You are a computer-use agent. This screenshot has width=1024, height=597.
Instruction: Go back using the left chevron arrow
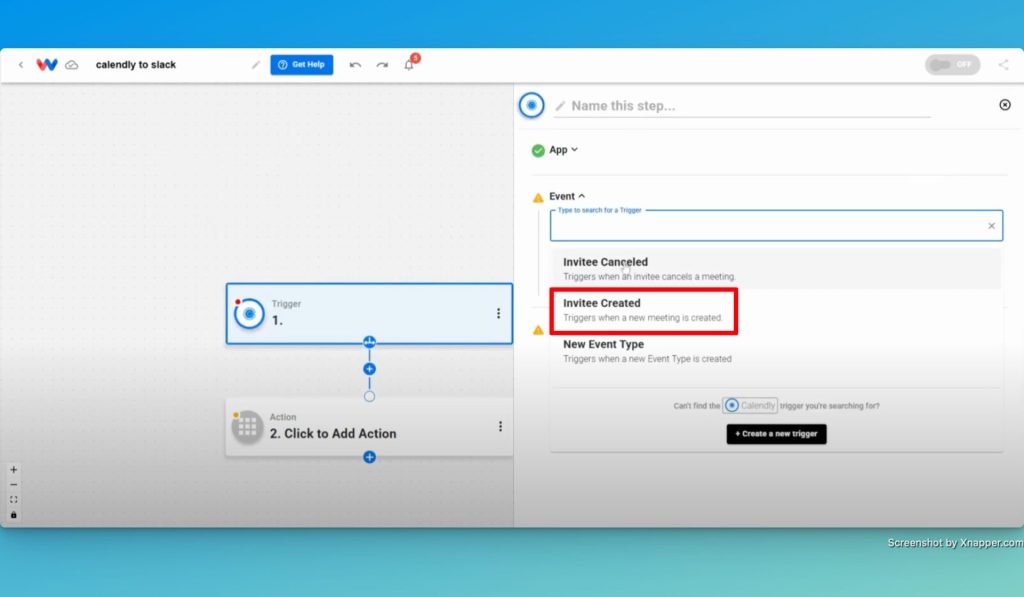(x=21, y=65)
